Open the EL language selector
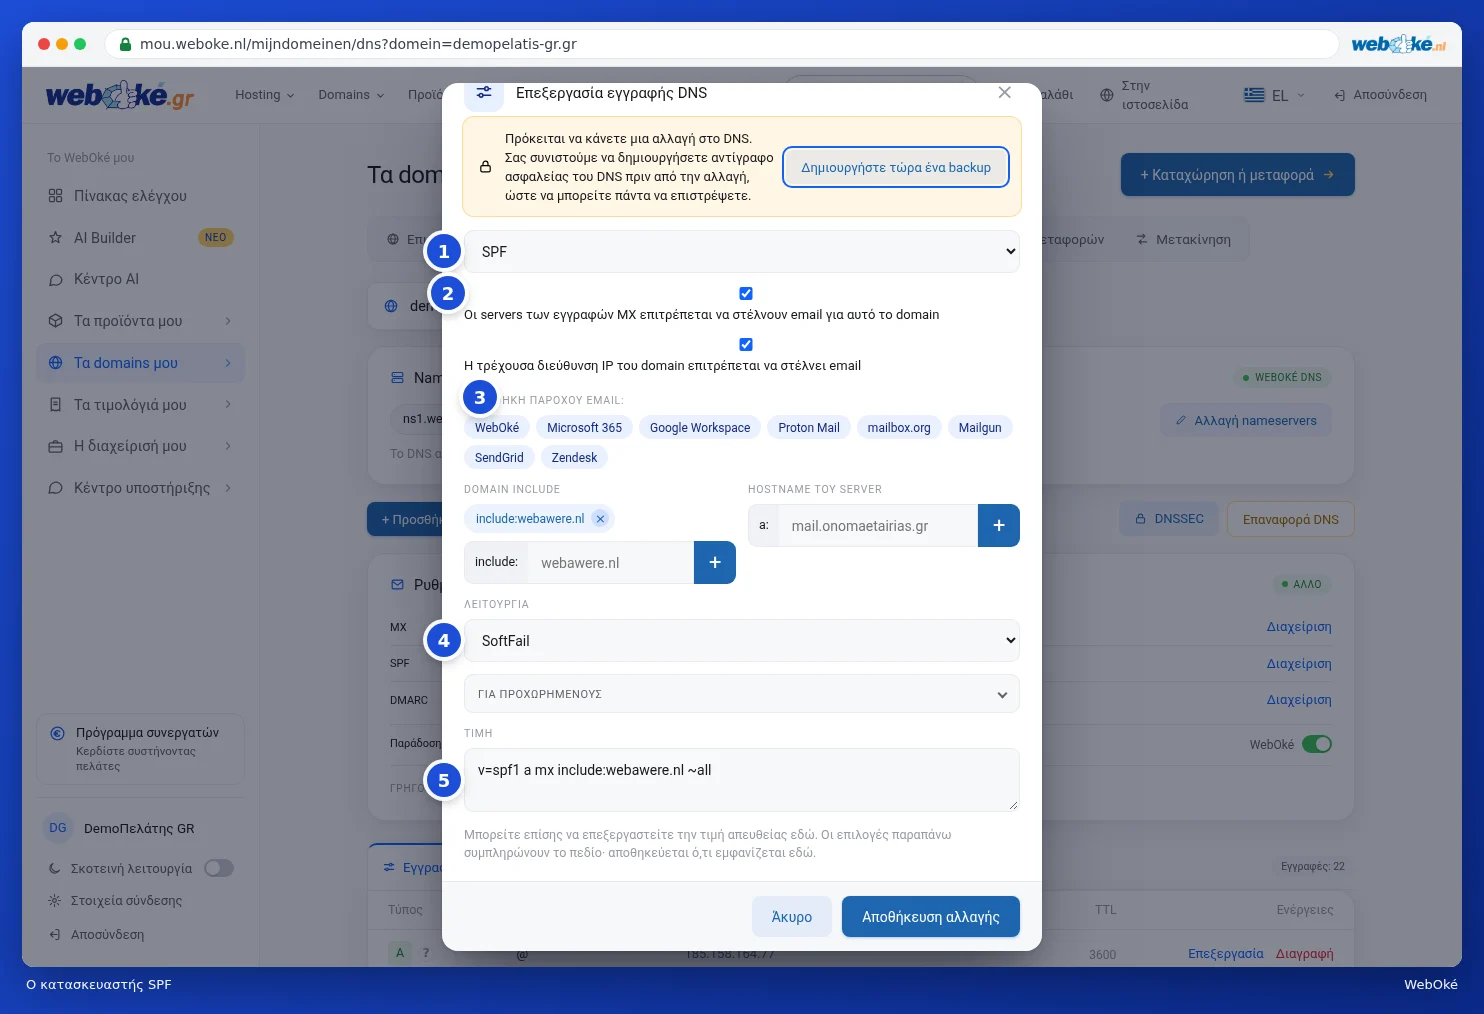1484x1014 pixels. click(1275, 95)
